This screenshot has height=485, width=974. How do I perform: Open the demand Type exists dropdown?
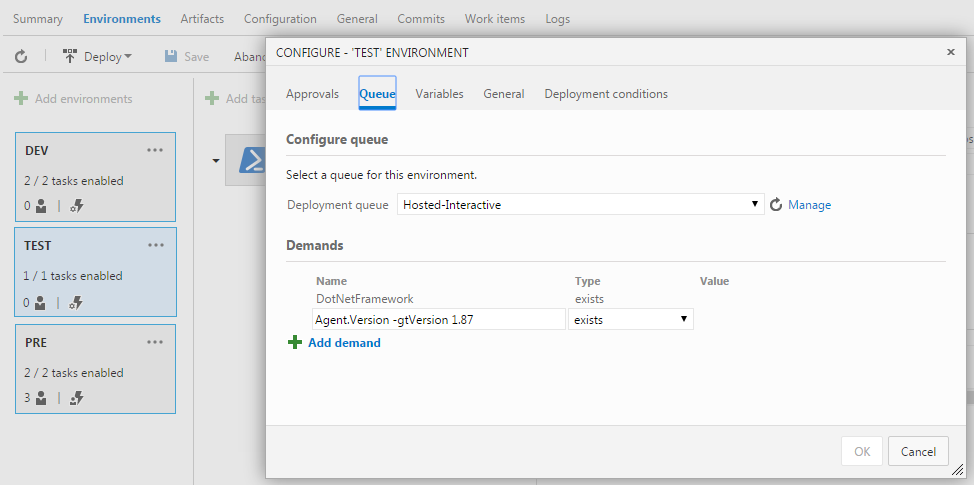630,319
